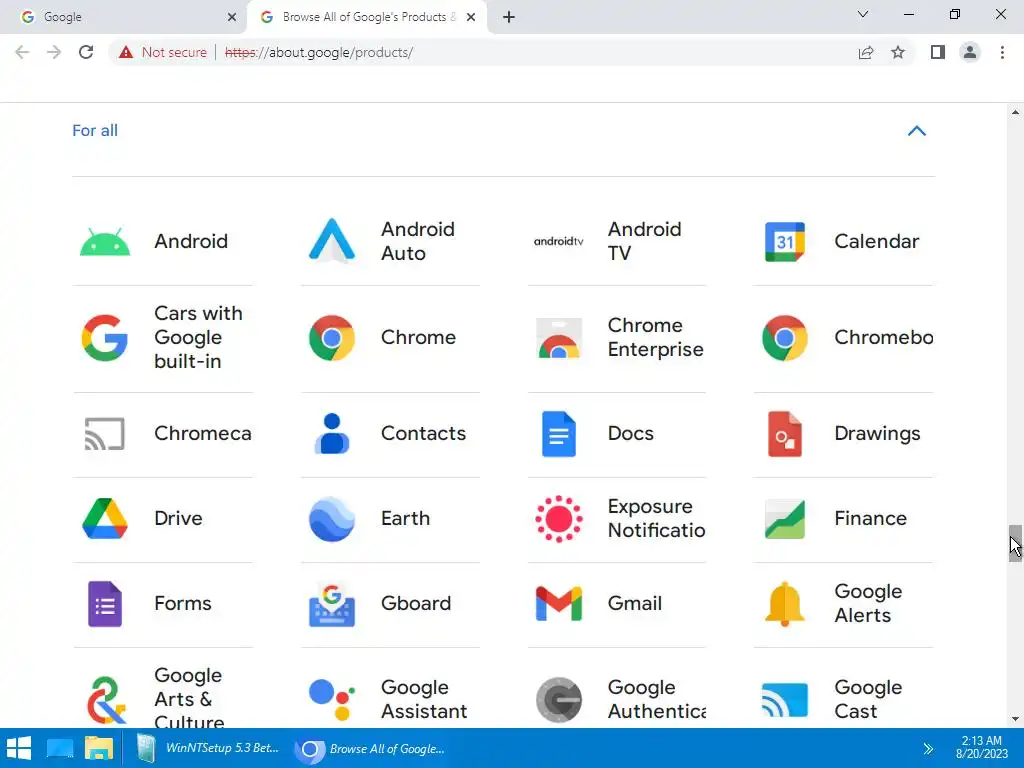The image size is (1024, 768).
Task: Open the tab search dropdown arrow
Action: (x=863, y=14)
